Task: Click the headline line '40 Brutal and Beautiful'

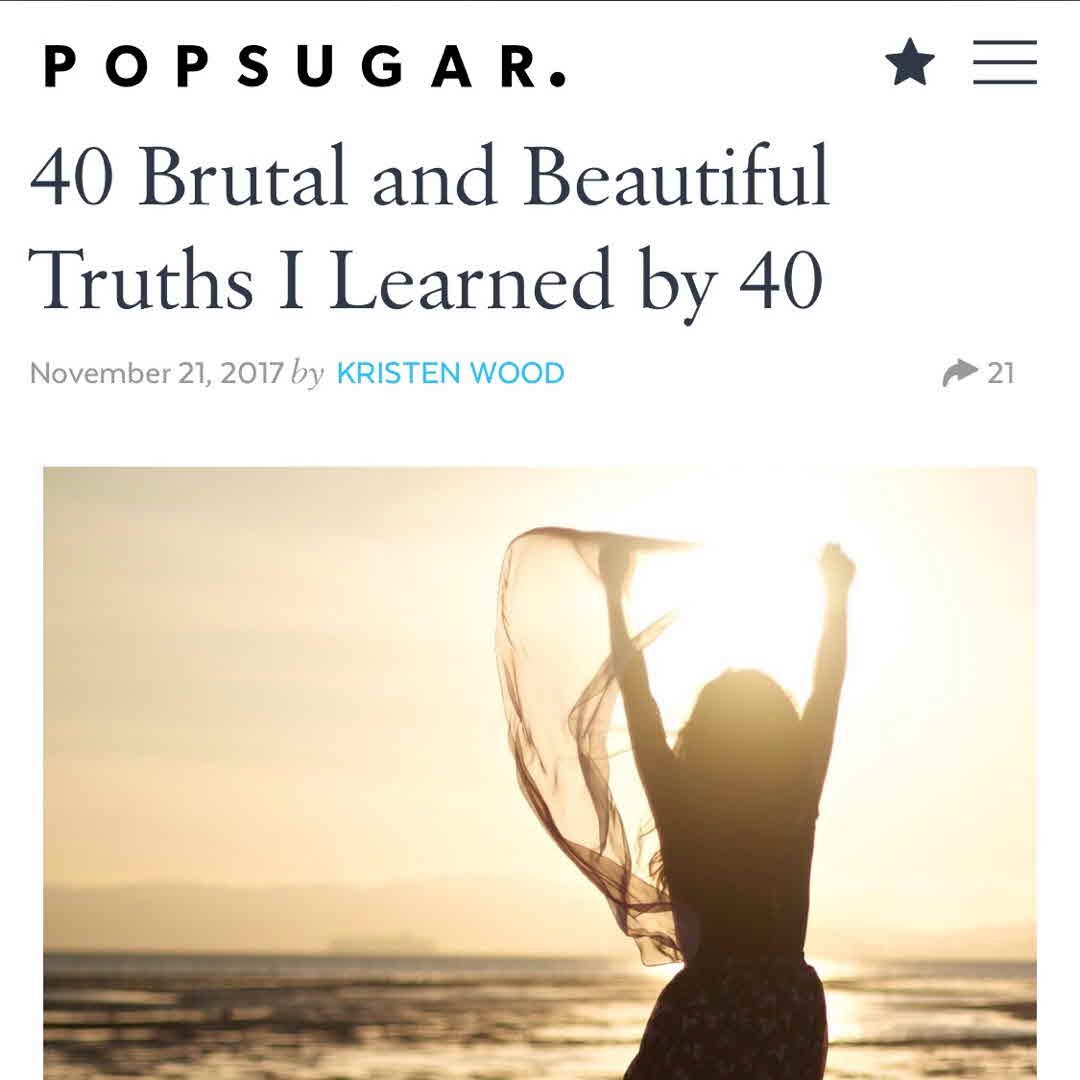Action: tap(429, 176)
